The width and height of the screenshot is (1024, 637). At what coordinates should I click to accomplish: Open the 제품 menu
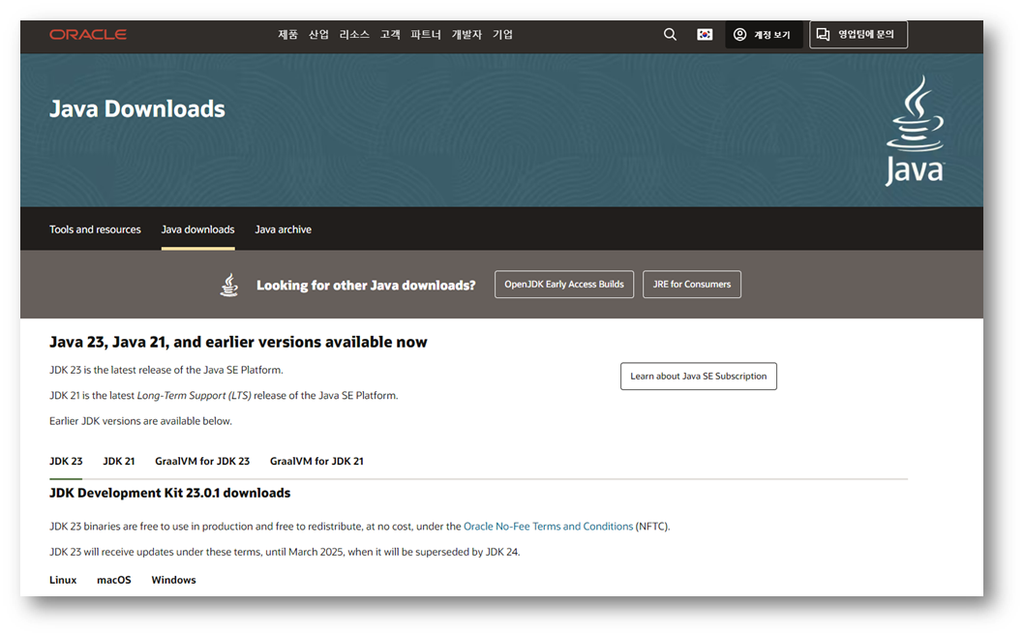[288, 35]
